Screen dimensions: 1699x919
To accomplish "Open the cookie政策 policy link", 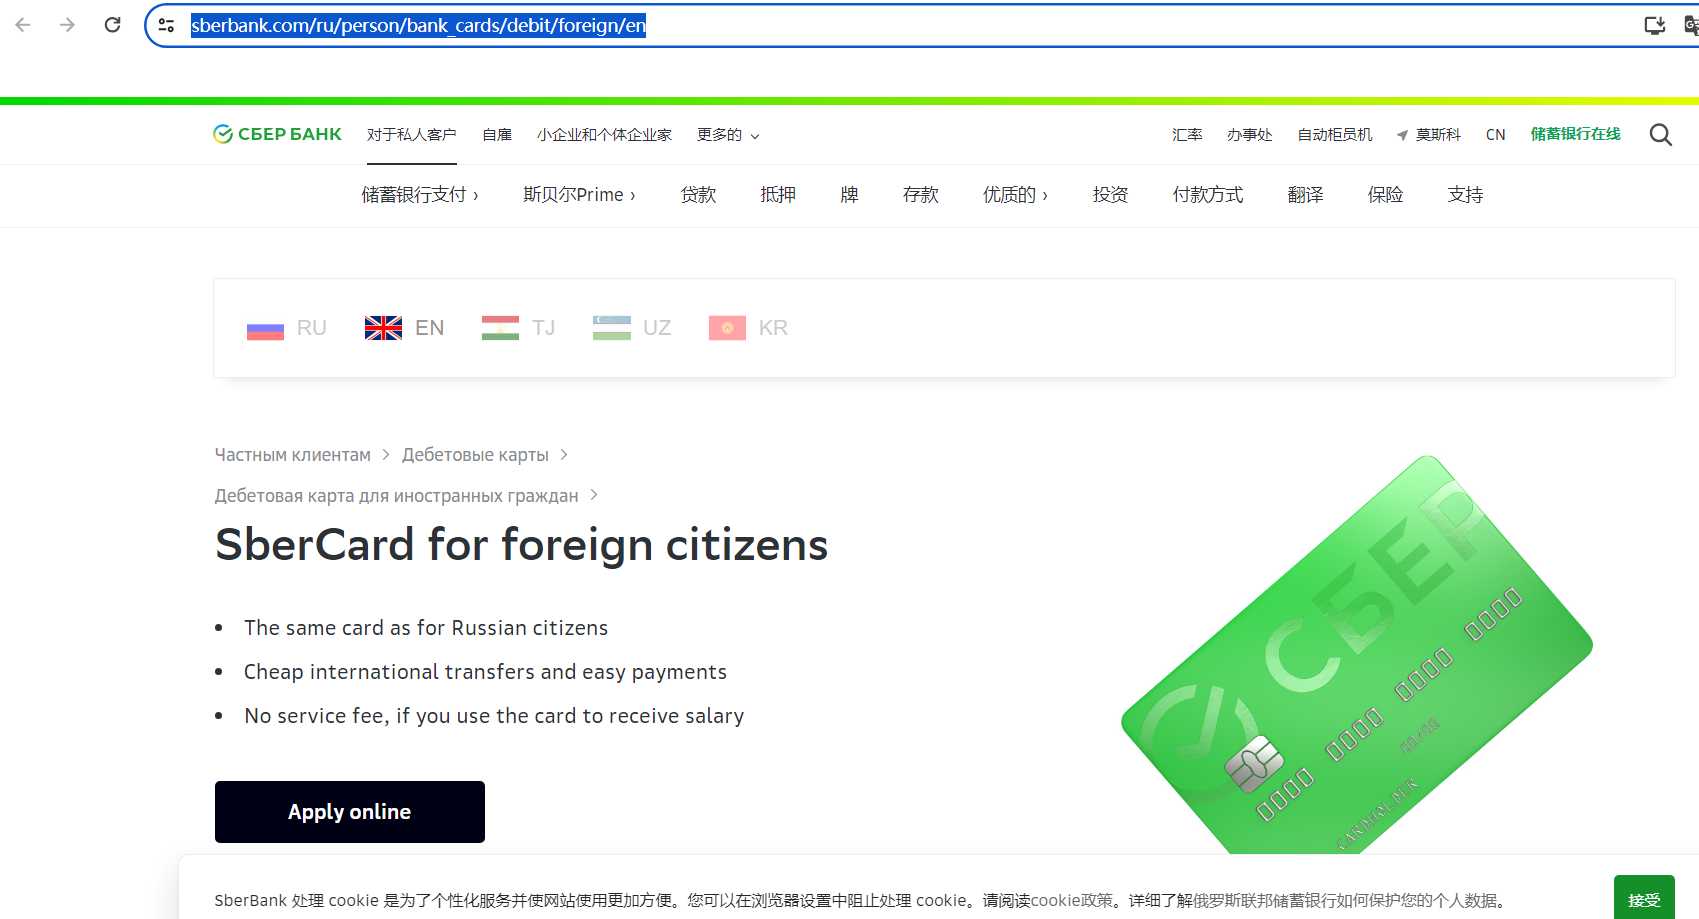I will coord(1071,900).
